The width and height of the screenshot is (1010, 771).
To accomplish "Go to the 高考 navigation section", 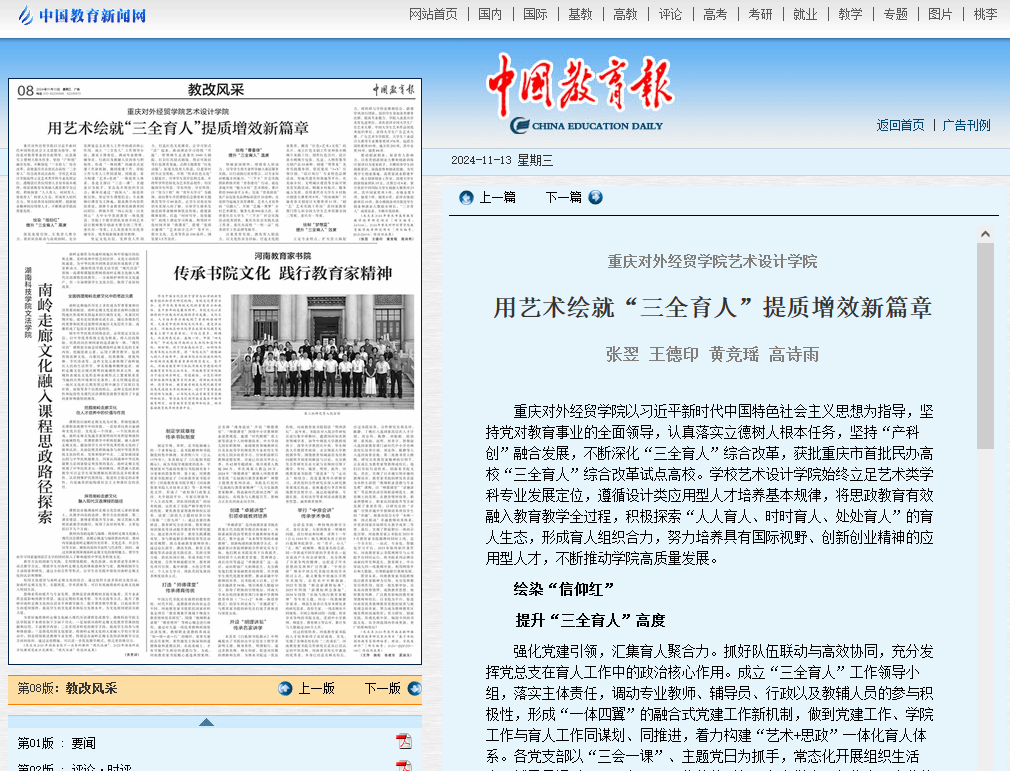I will [x=715, y=14].
